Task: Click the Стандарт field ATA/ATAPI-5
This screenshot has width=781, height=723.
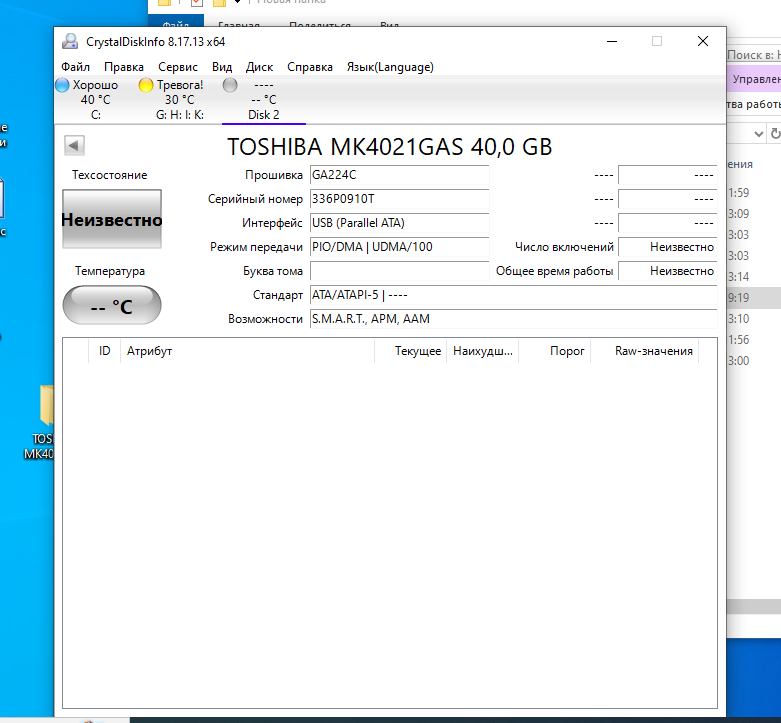Action: click(513, 295)
